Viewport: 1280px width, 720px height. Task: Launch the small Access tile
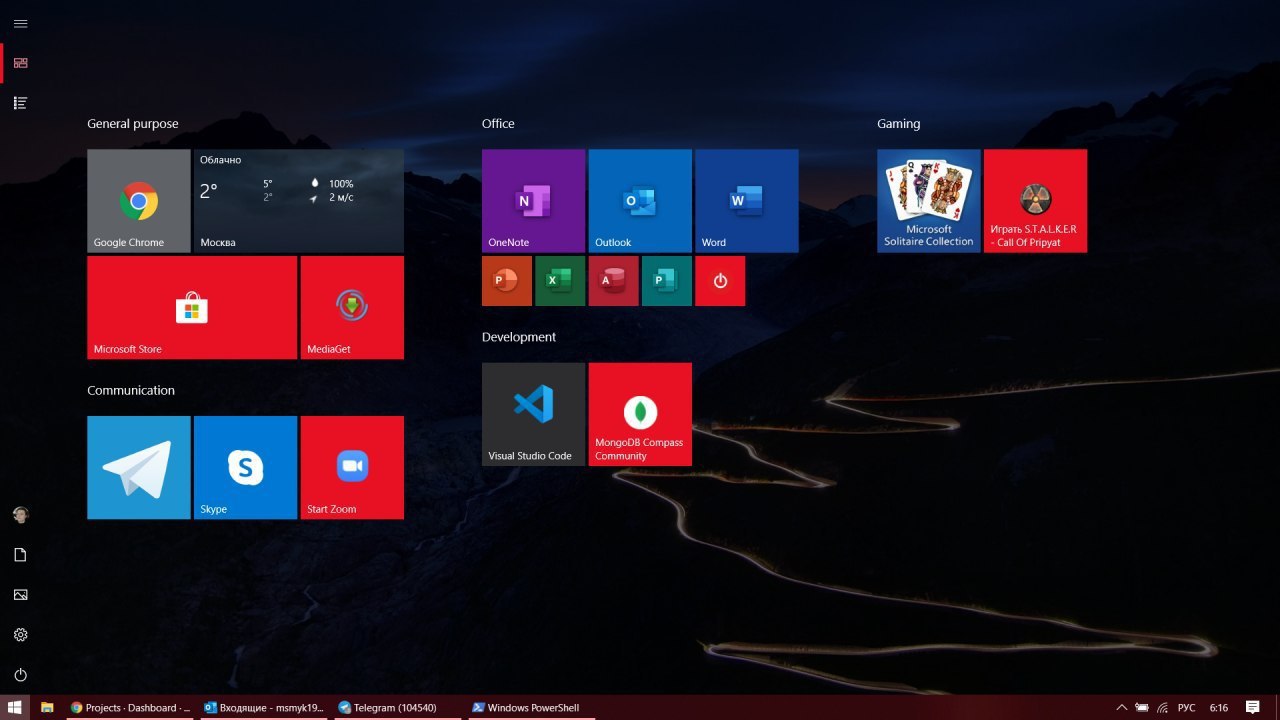613,281
